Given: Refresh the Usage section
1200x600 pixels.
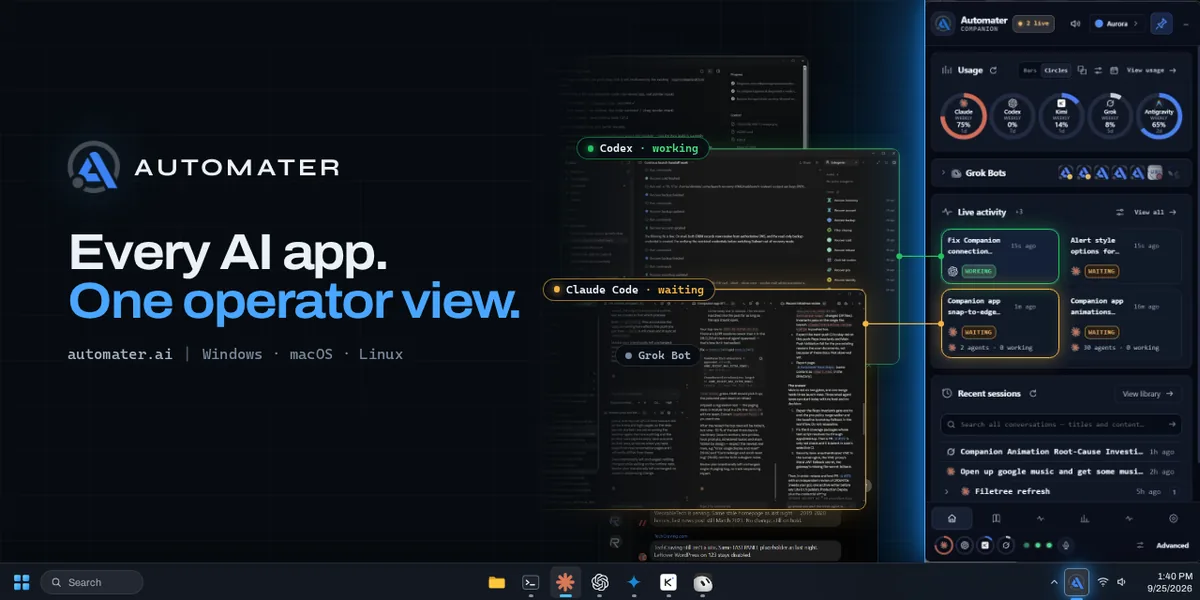Looking at the screenshot, I should [x=993, y=70].
